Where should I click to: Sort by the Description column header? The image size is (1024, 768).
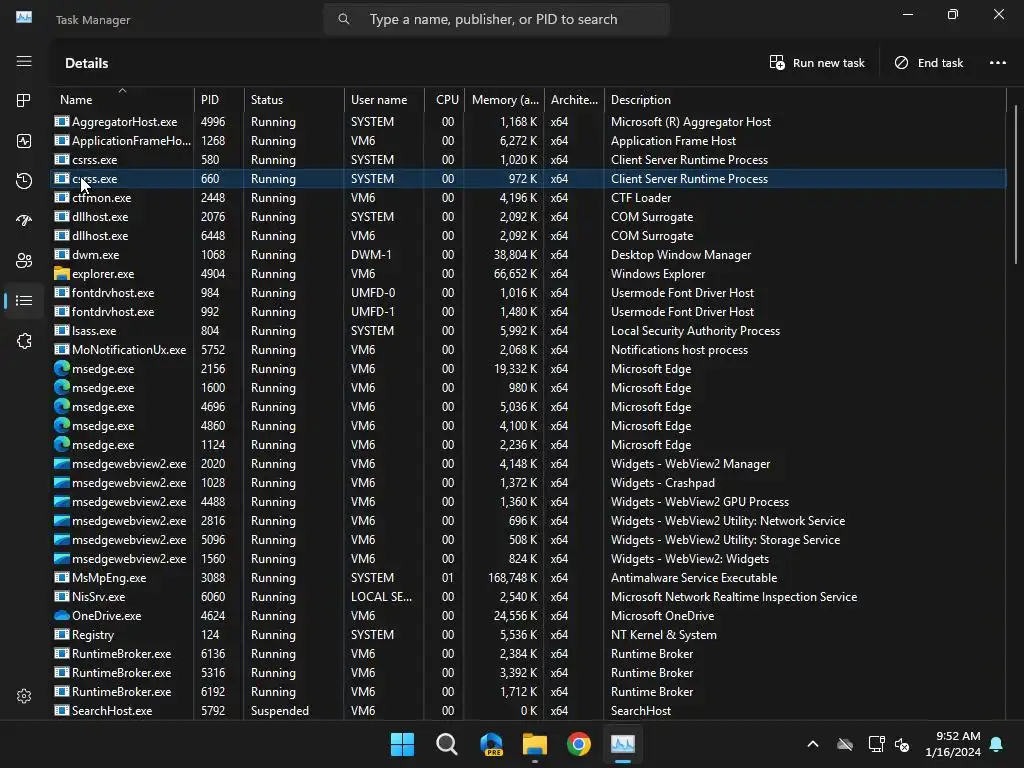pos(805,99)
